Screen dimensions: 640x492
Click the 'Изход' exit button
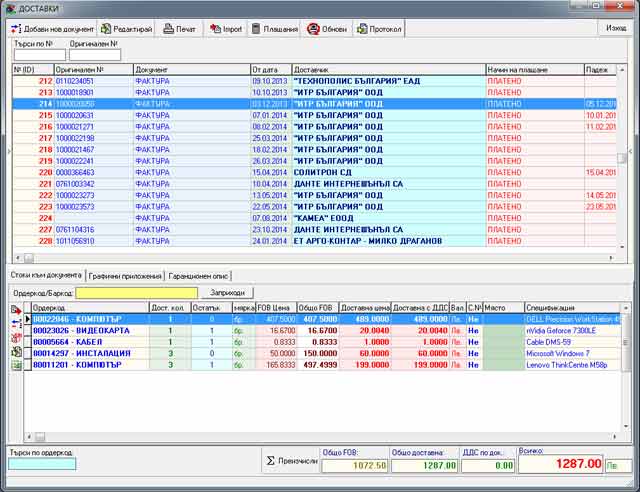click(616, 28)
